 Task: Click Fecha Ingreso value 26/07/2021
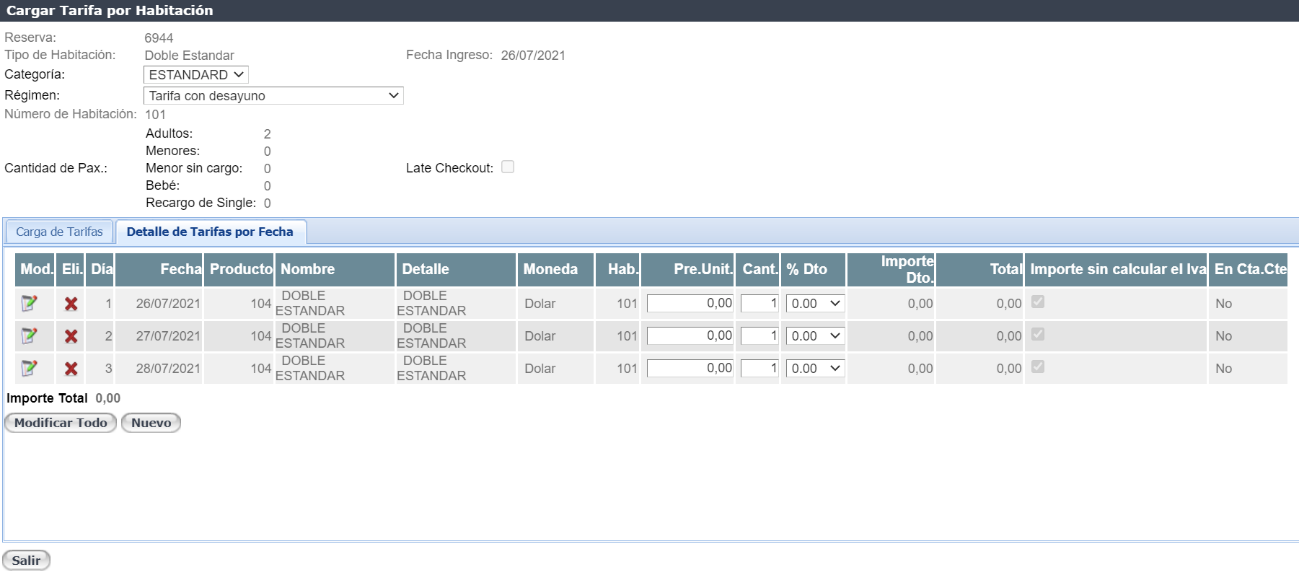click(533, 55)
